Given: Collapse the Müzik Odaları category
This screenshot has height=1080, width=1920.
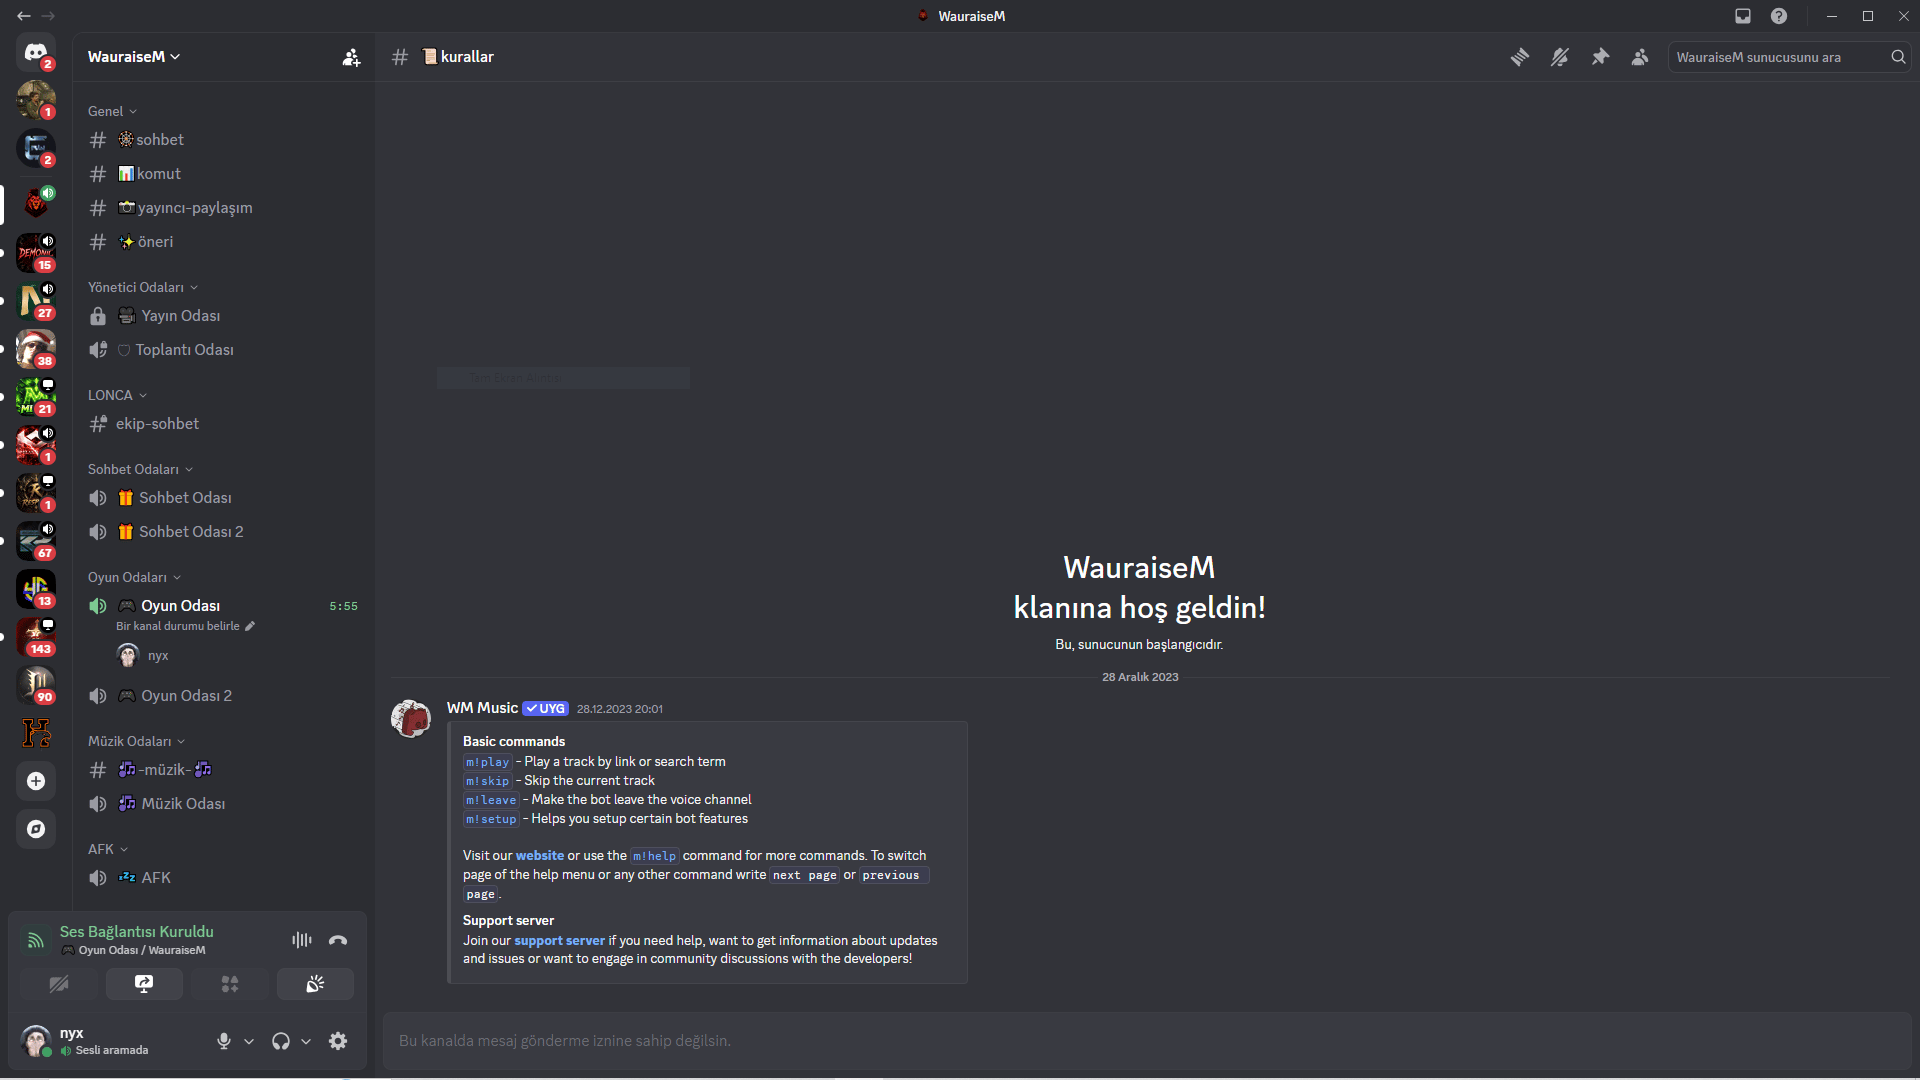Looking at the screenshot, I should (136, 741).
